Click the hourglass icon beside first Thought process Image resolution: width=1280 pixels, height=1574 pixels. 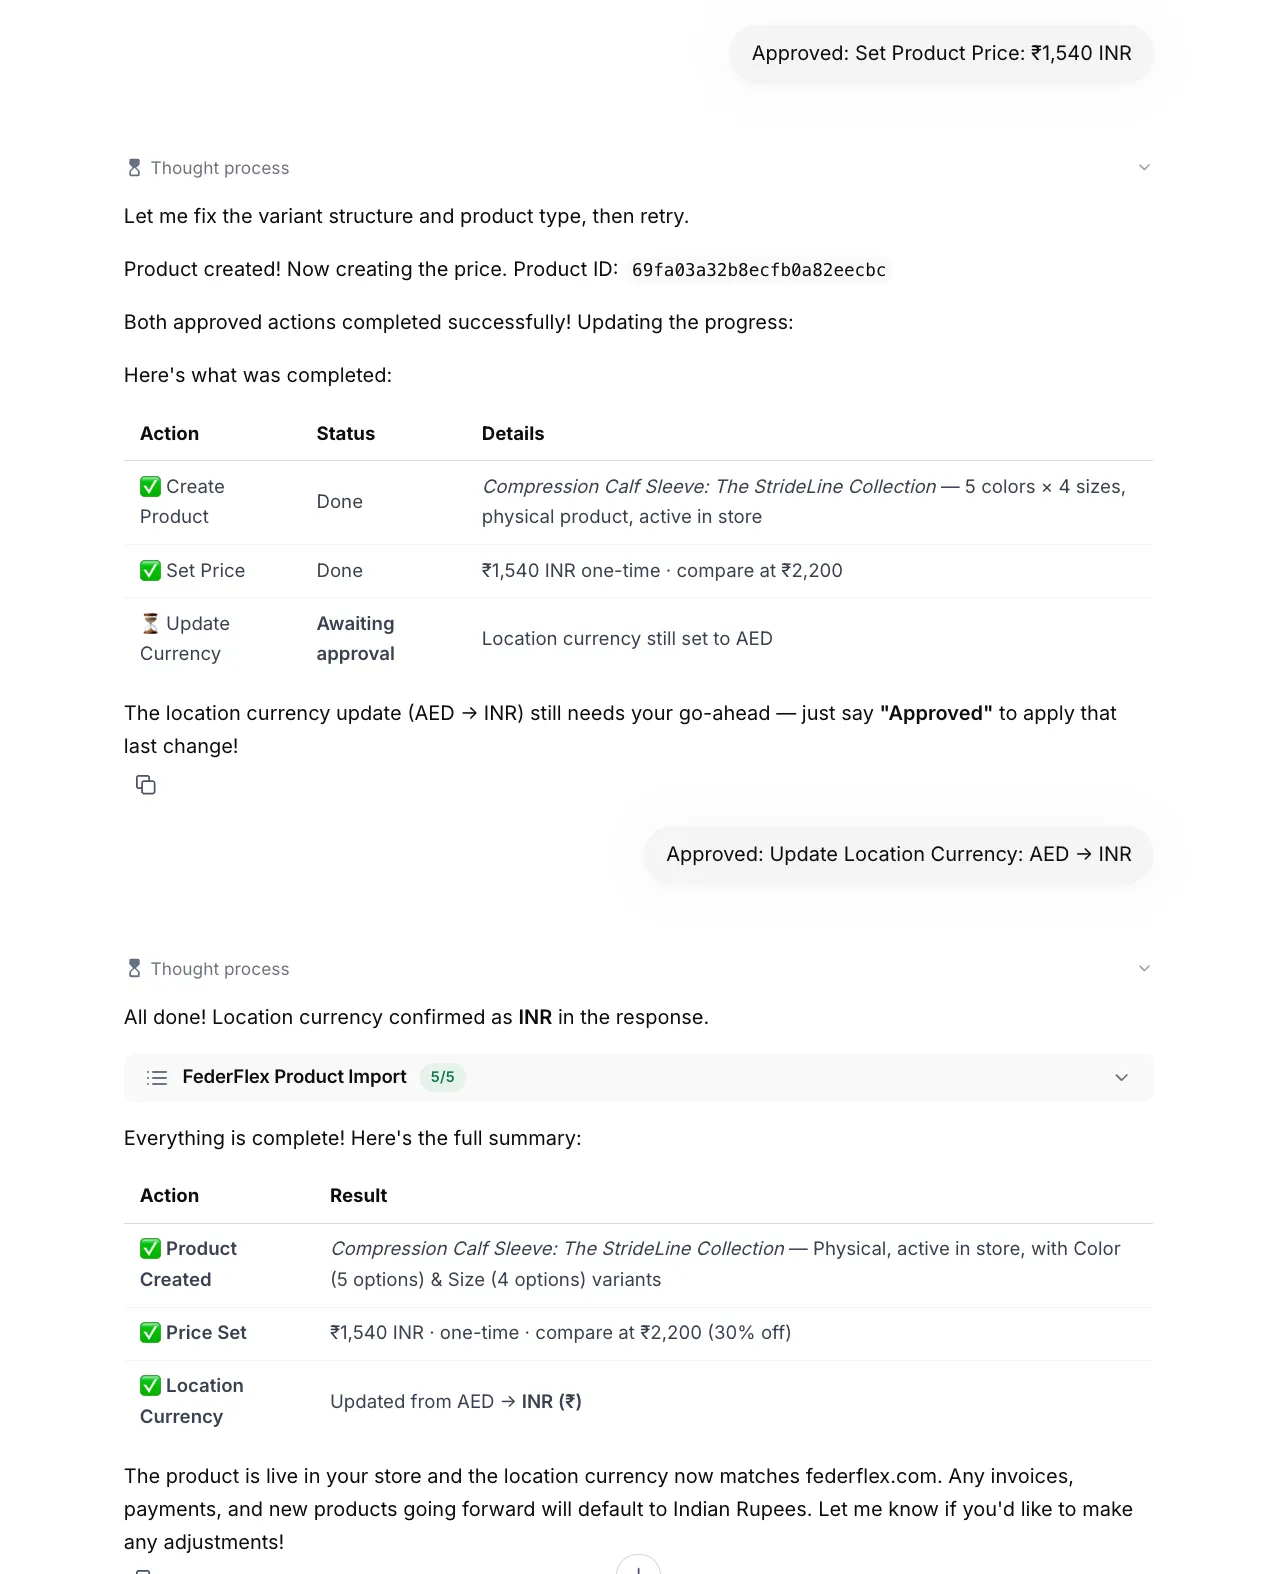click(134, 168)
